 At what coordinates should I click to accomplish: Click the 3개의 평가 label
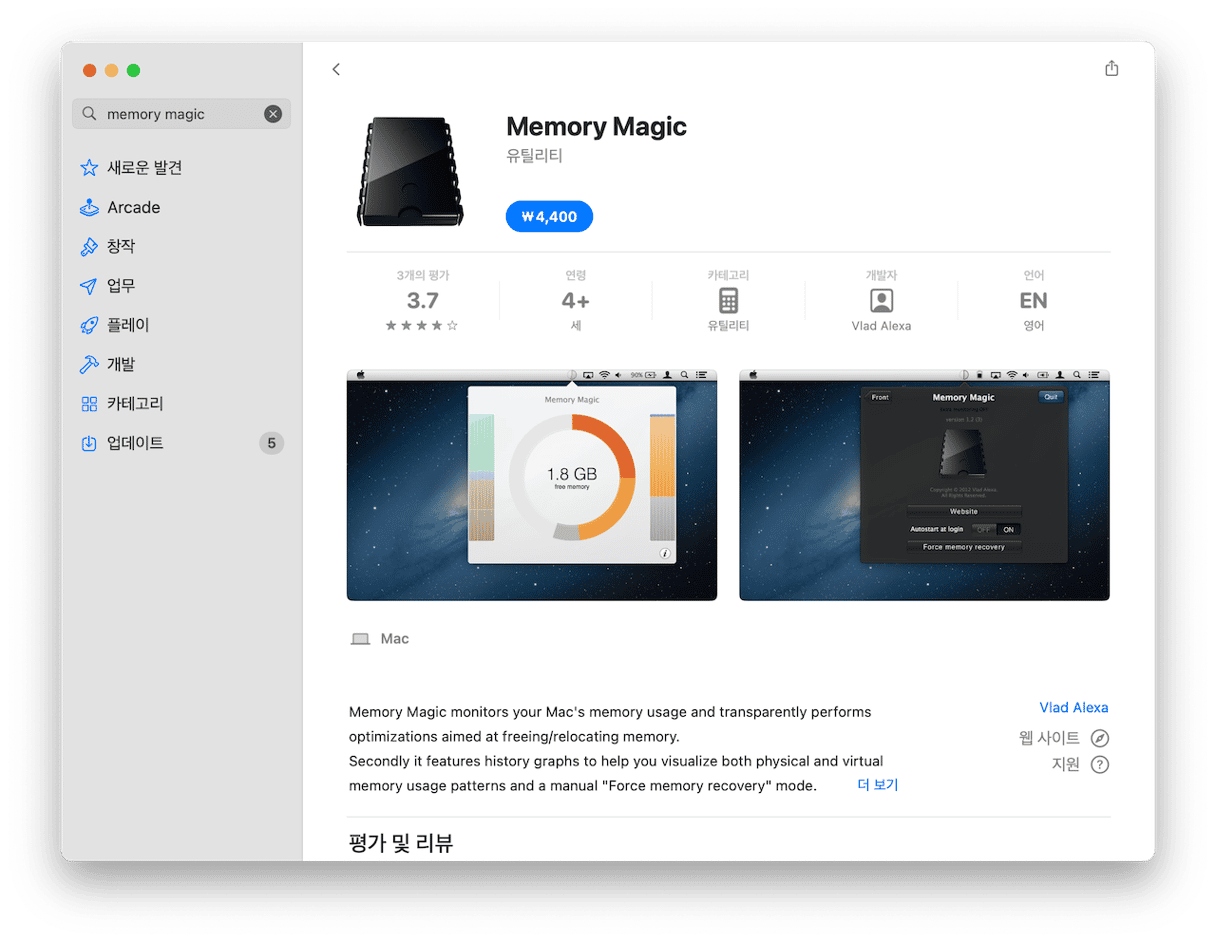[x=423, y=275]
